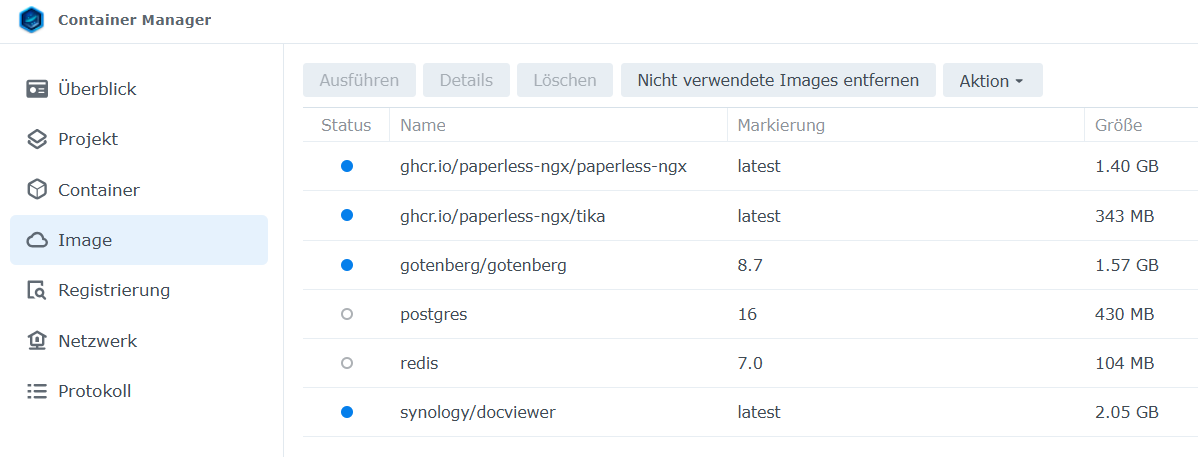Click the Löschen button
This screenshot has height=457, width=1198.
pos(564,80)
